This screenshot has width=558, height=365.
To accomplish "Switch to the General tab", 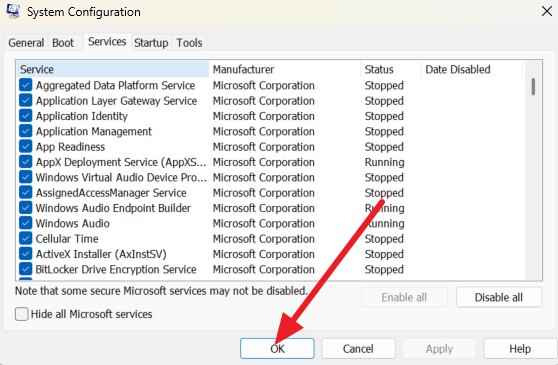I will pyautogui.click(x=26, y=43).
